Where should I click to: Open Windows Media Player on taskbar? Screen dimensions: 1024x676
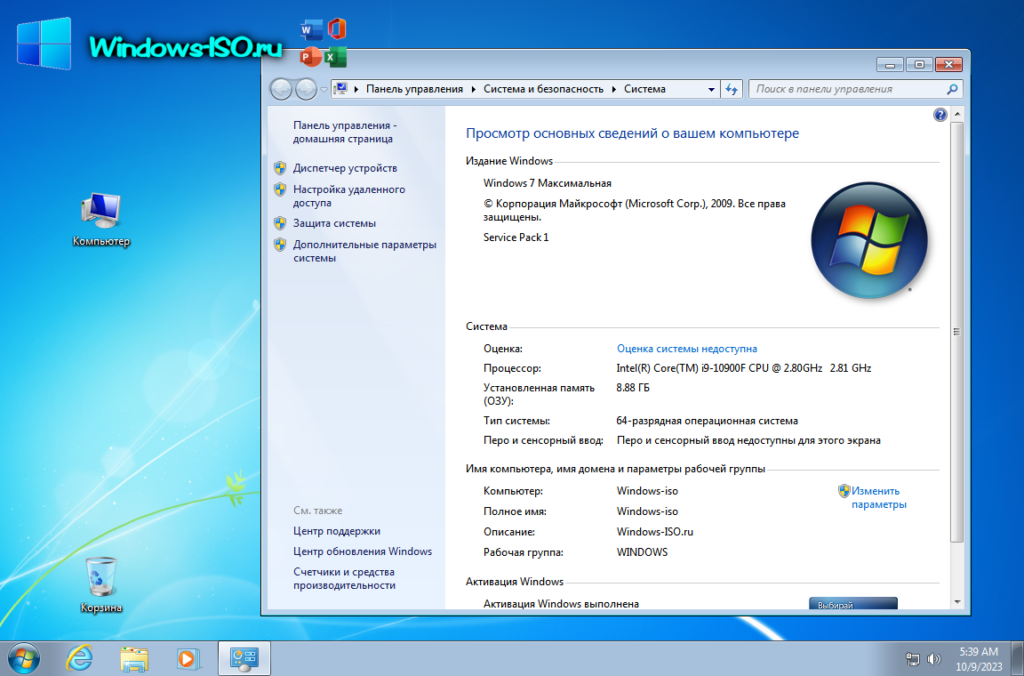click(x=187, y=658)
